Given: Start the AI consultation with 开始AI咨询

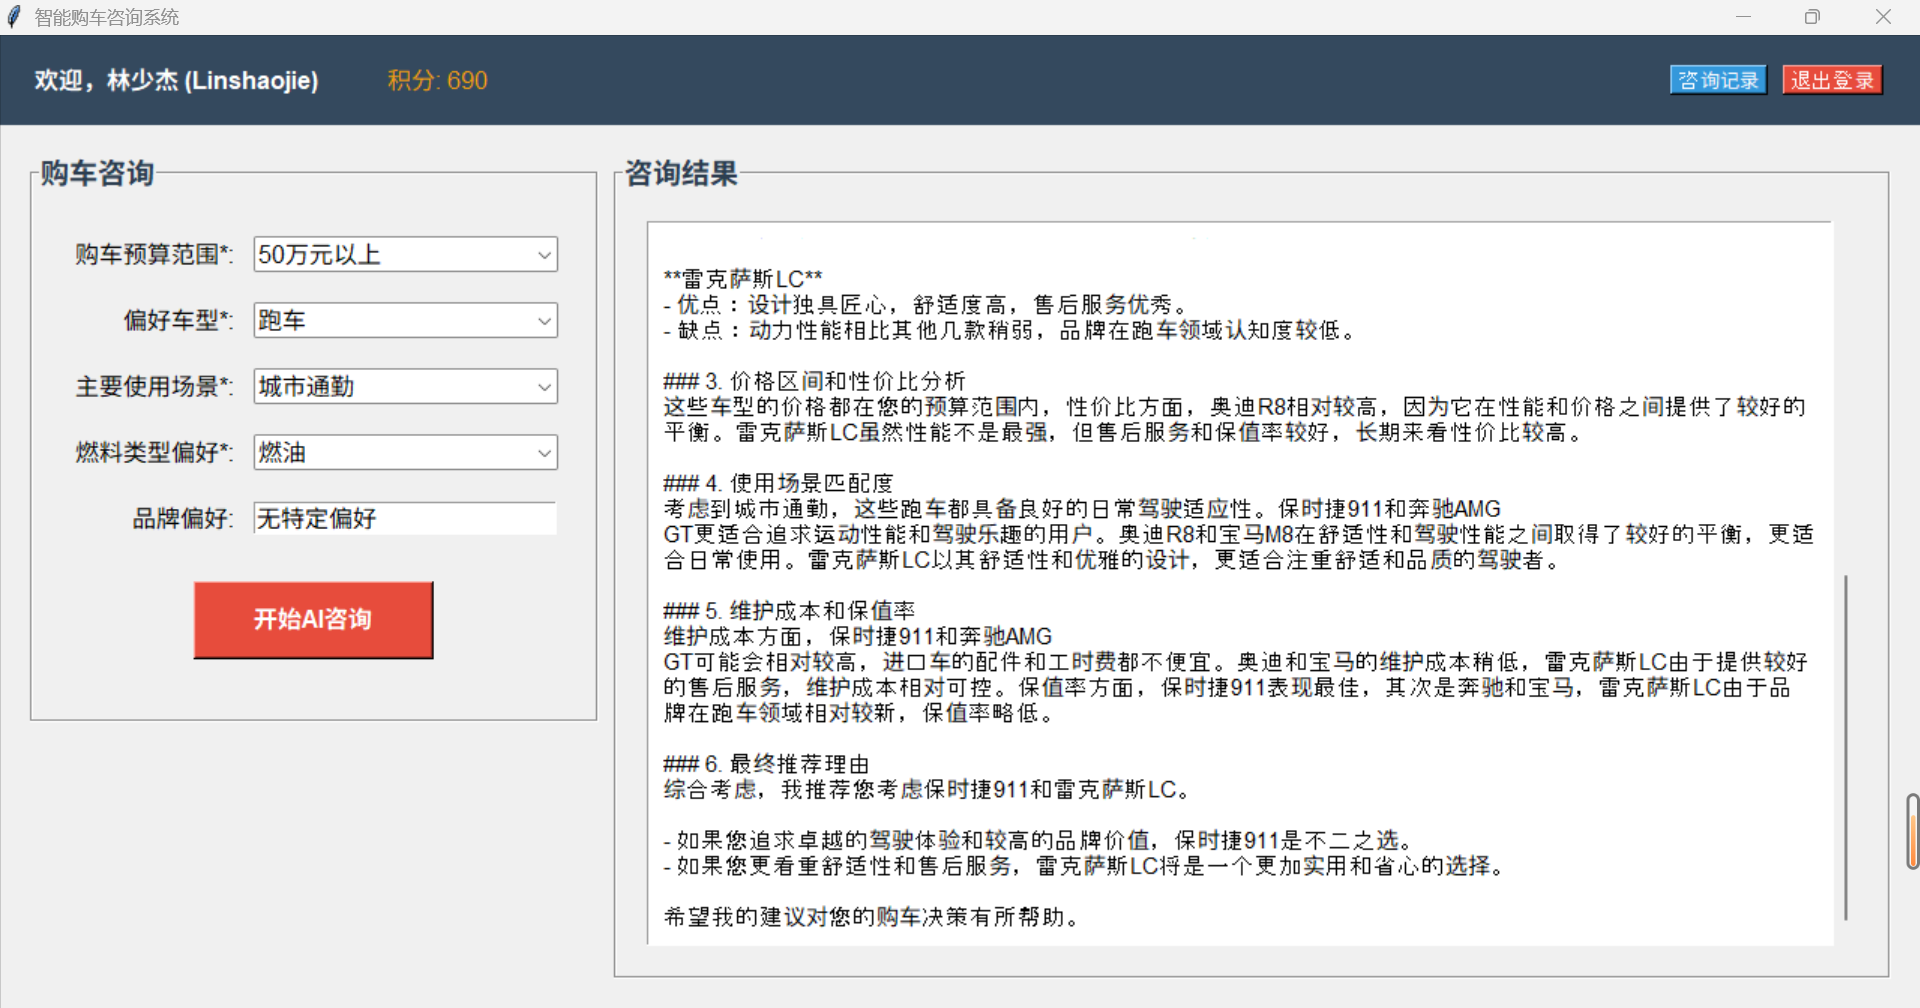Looking at the screenshot, I should (x=313, y=619).
